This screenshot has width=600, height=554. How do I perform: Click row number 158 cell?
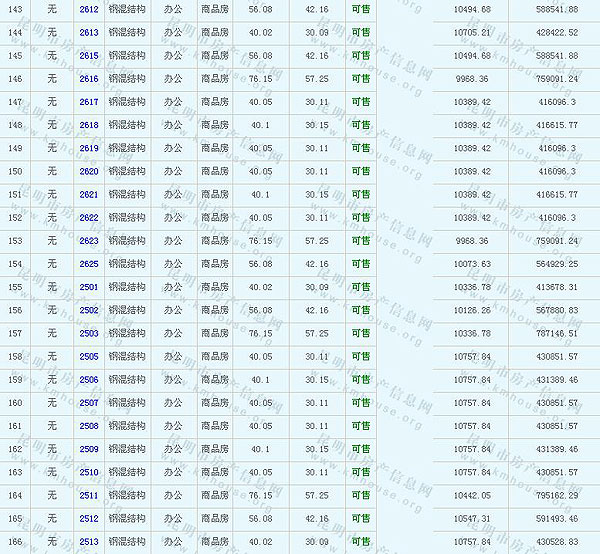15,356
